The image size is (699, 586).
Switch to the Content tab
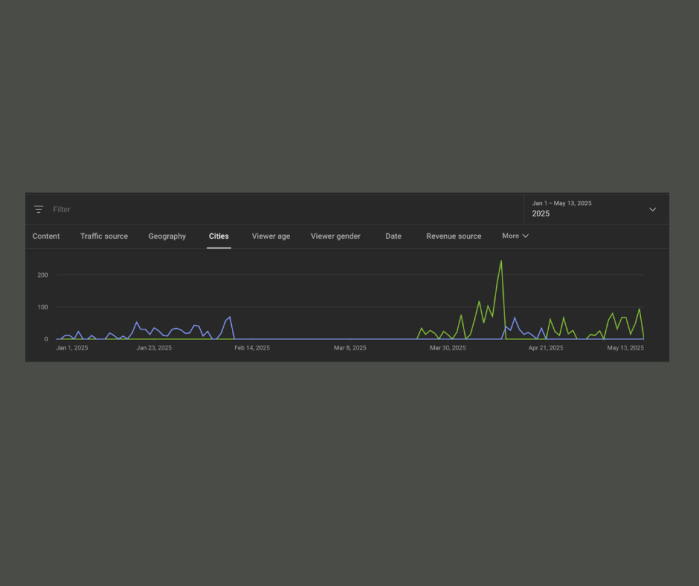pos(46,237)
